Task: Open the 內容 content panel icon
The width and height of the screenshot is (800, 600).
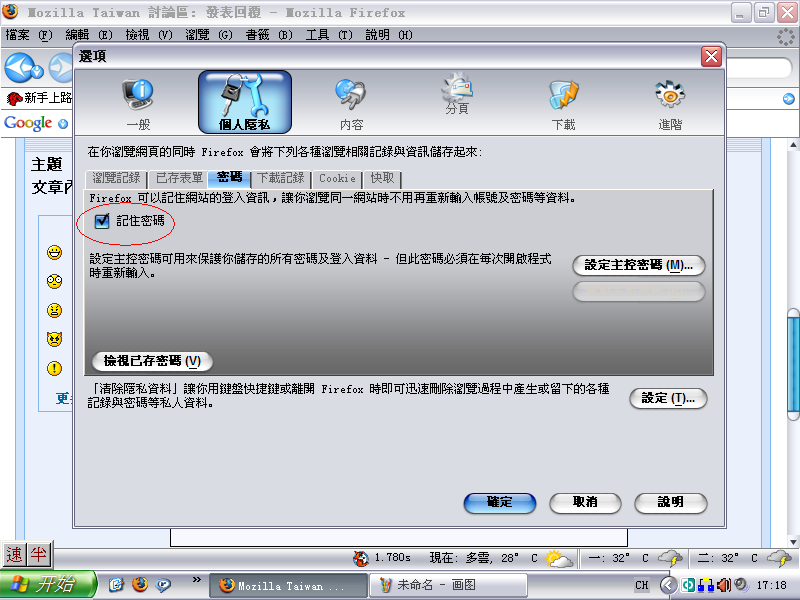Action: click(351, 105)
